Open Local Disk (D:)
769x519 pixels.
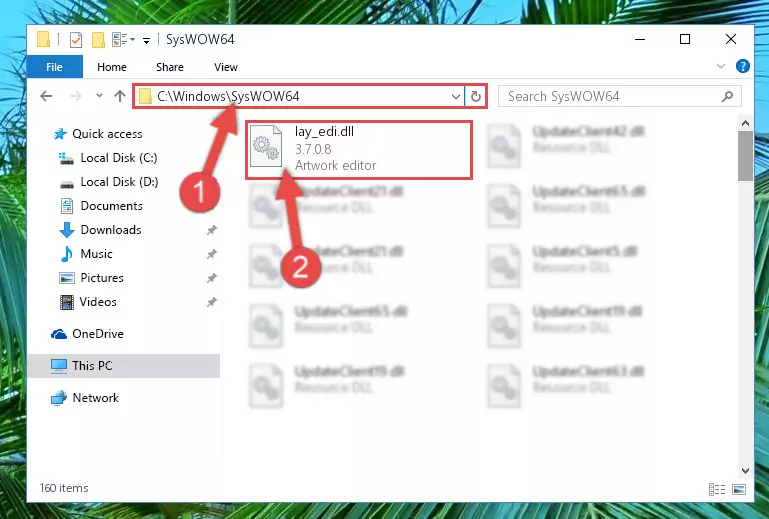[119, 182]
